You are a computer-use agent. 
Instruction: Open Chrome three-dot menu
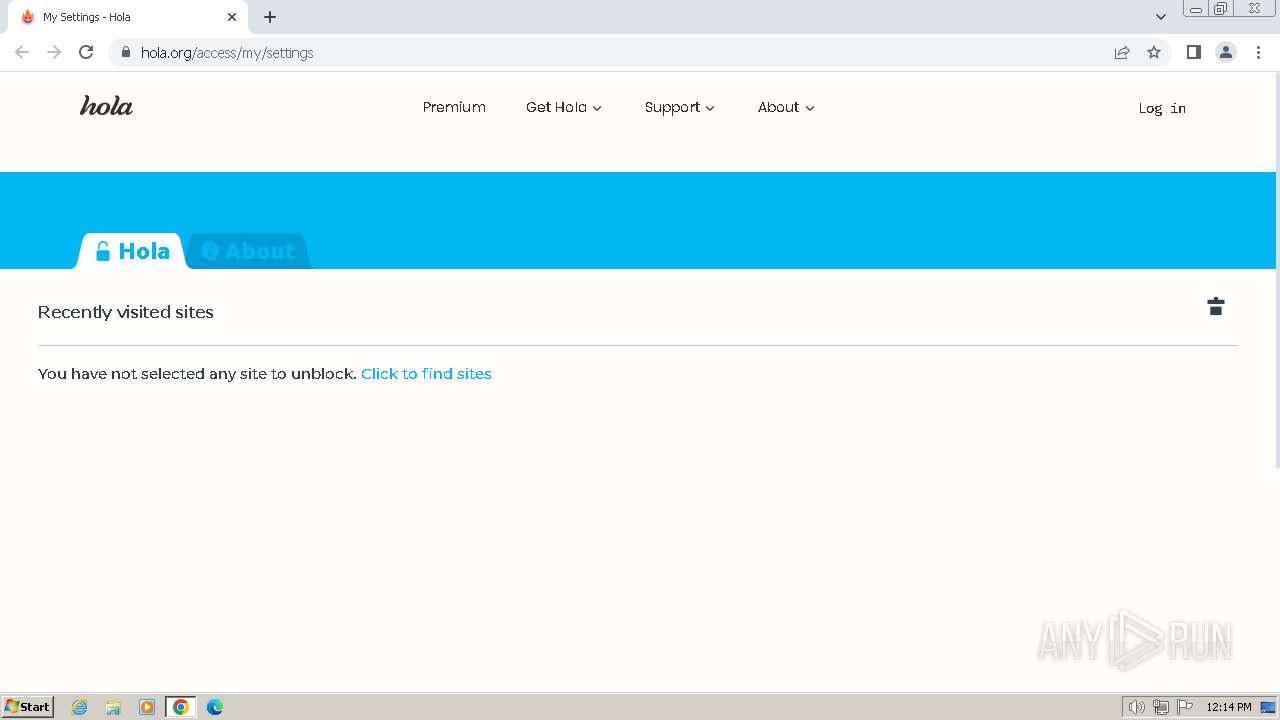1258,52
